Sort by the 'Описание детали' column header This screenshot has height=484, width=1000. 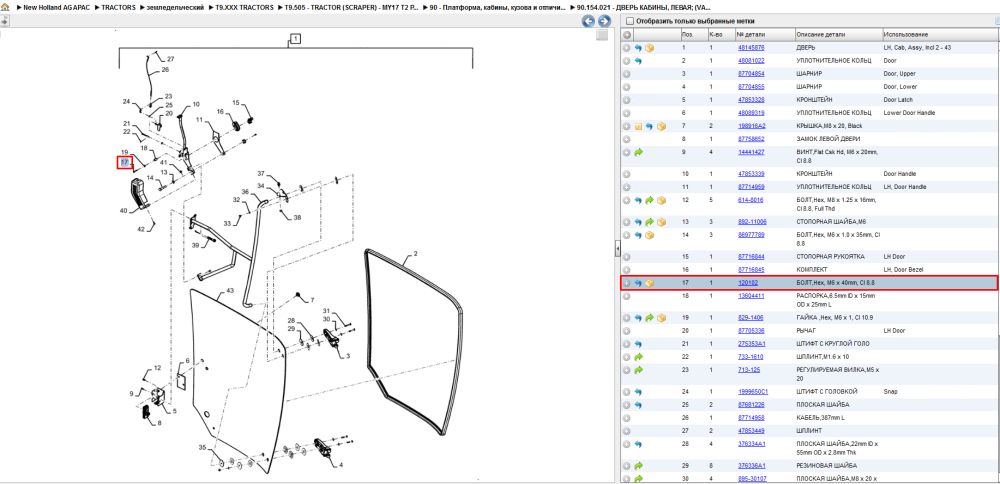pyautogui.click(x=838, y=34)
